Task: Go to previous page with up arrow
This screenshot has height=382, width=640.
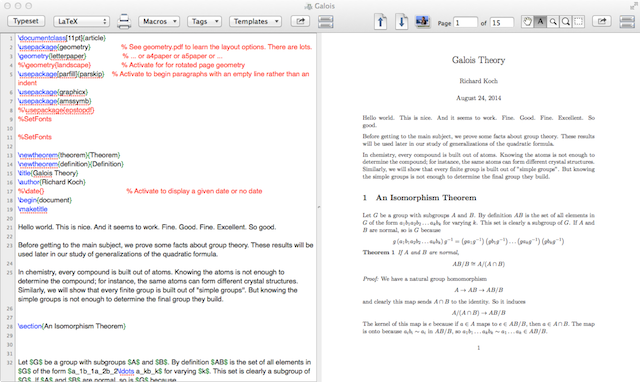Action: 380,21
